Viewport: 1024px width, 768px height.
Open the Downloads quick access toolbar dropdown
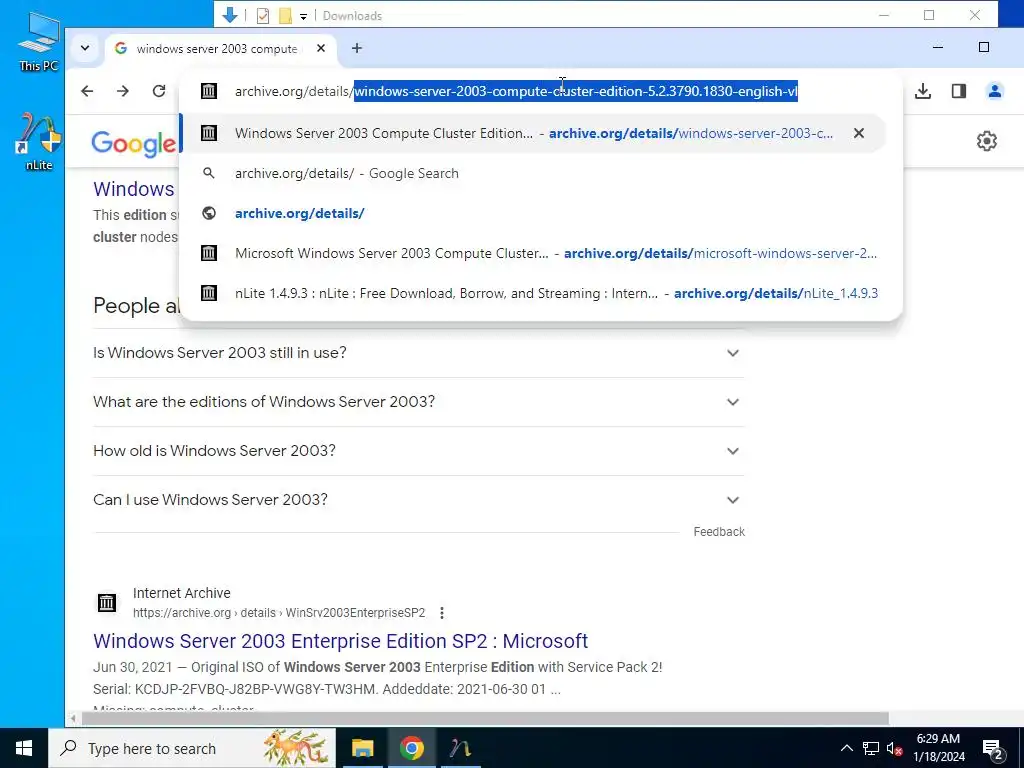[303, 16]
